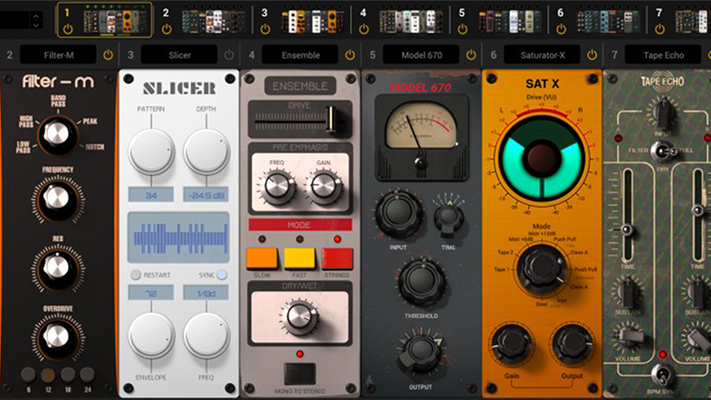Open the Tape Echo module selector
The width and height of the screenshot is (711, 400).
coord(663,55)
